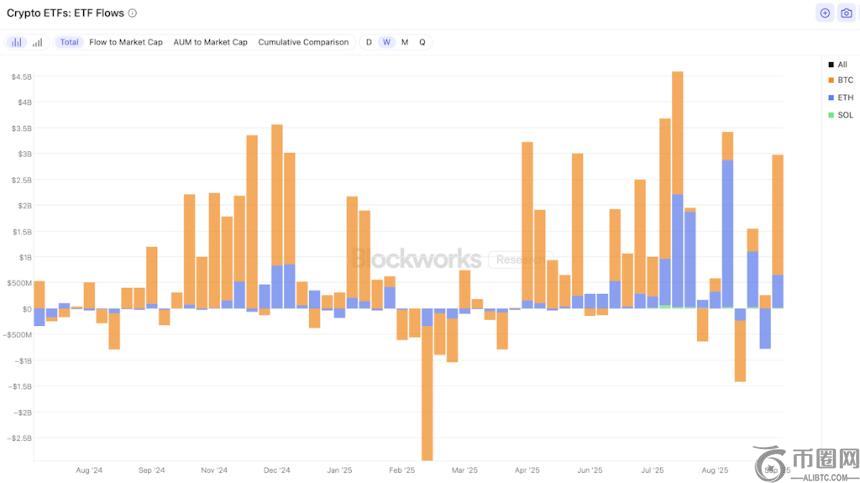This screenshot has height=483, width=860.
Task: Click the info icon beside ETF Flows title
Action: pos(133,13)
